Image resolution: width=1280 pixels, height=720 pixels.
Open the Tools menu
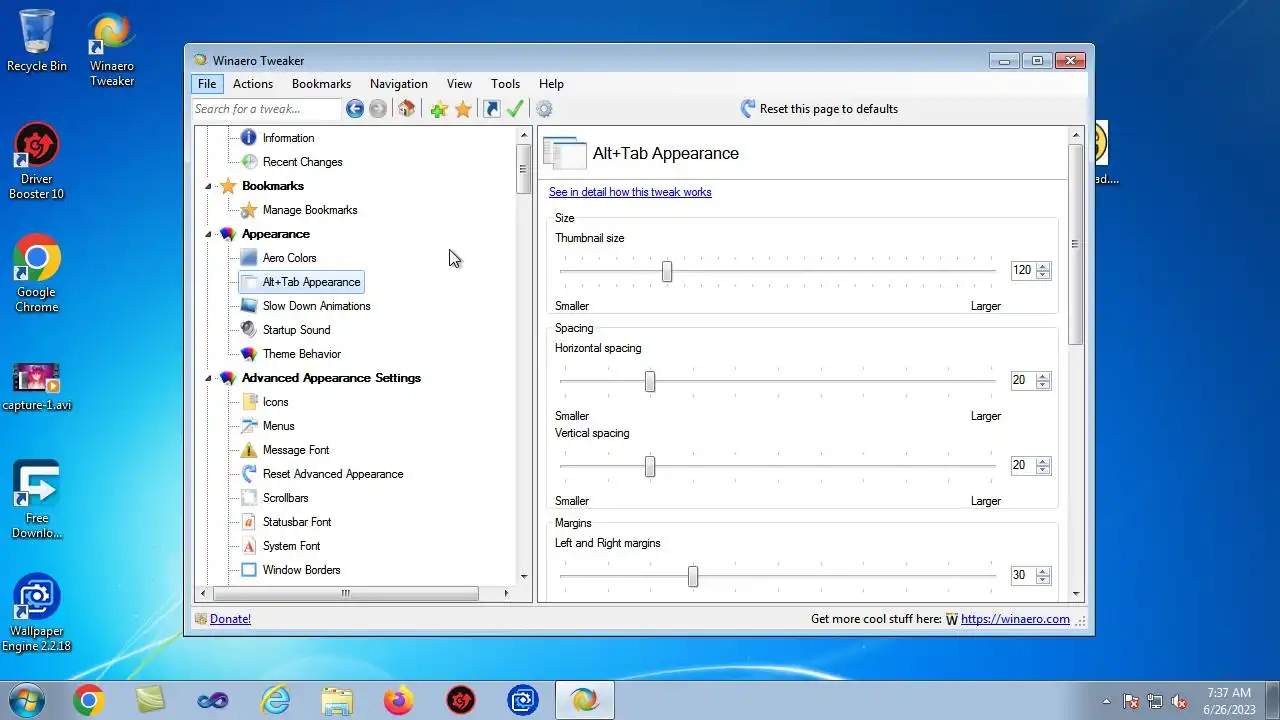[x=505, y=84]
